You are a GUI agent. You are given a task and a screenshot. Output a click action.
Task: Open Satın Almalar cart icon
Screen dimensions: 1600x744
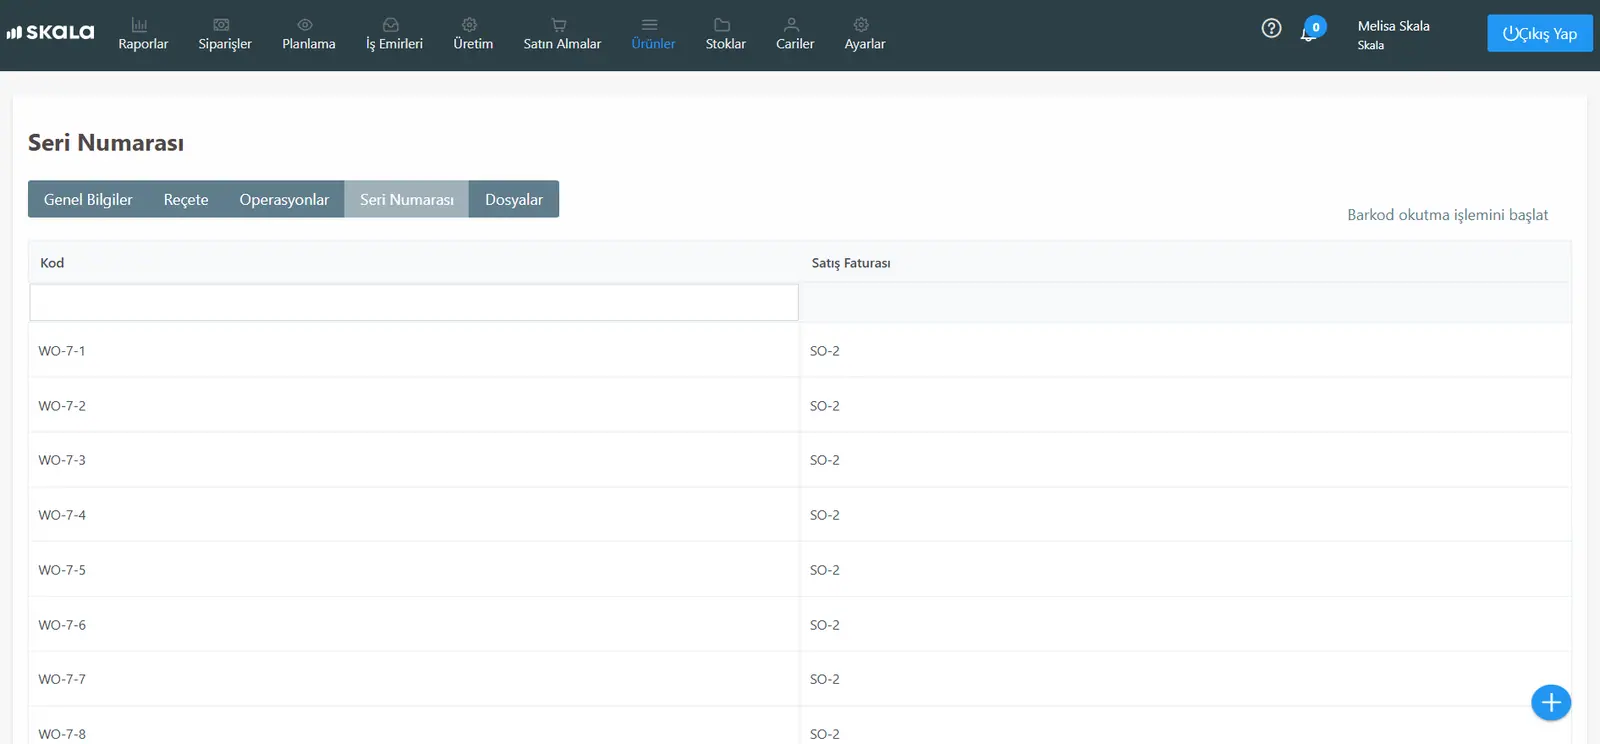559,25
